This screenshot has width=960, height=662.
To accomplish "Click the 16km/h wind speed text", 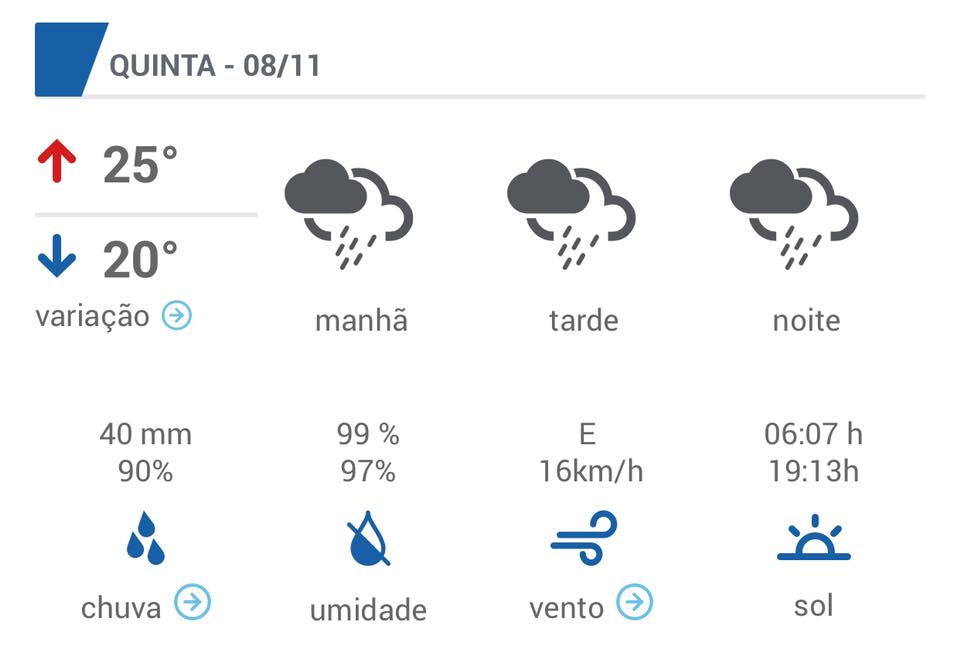I will (591, 472).
